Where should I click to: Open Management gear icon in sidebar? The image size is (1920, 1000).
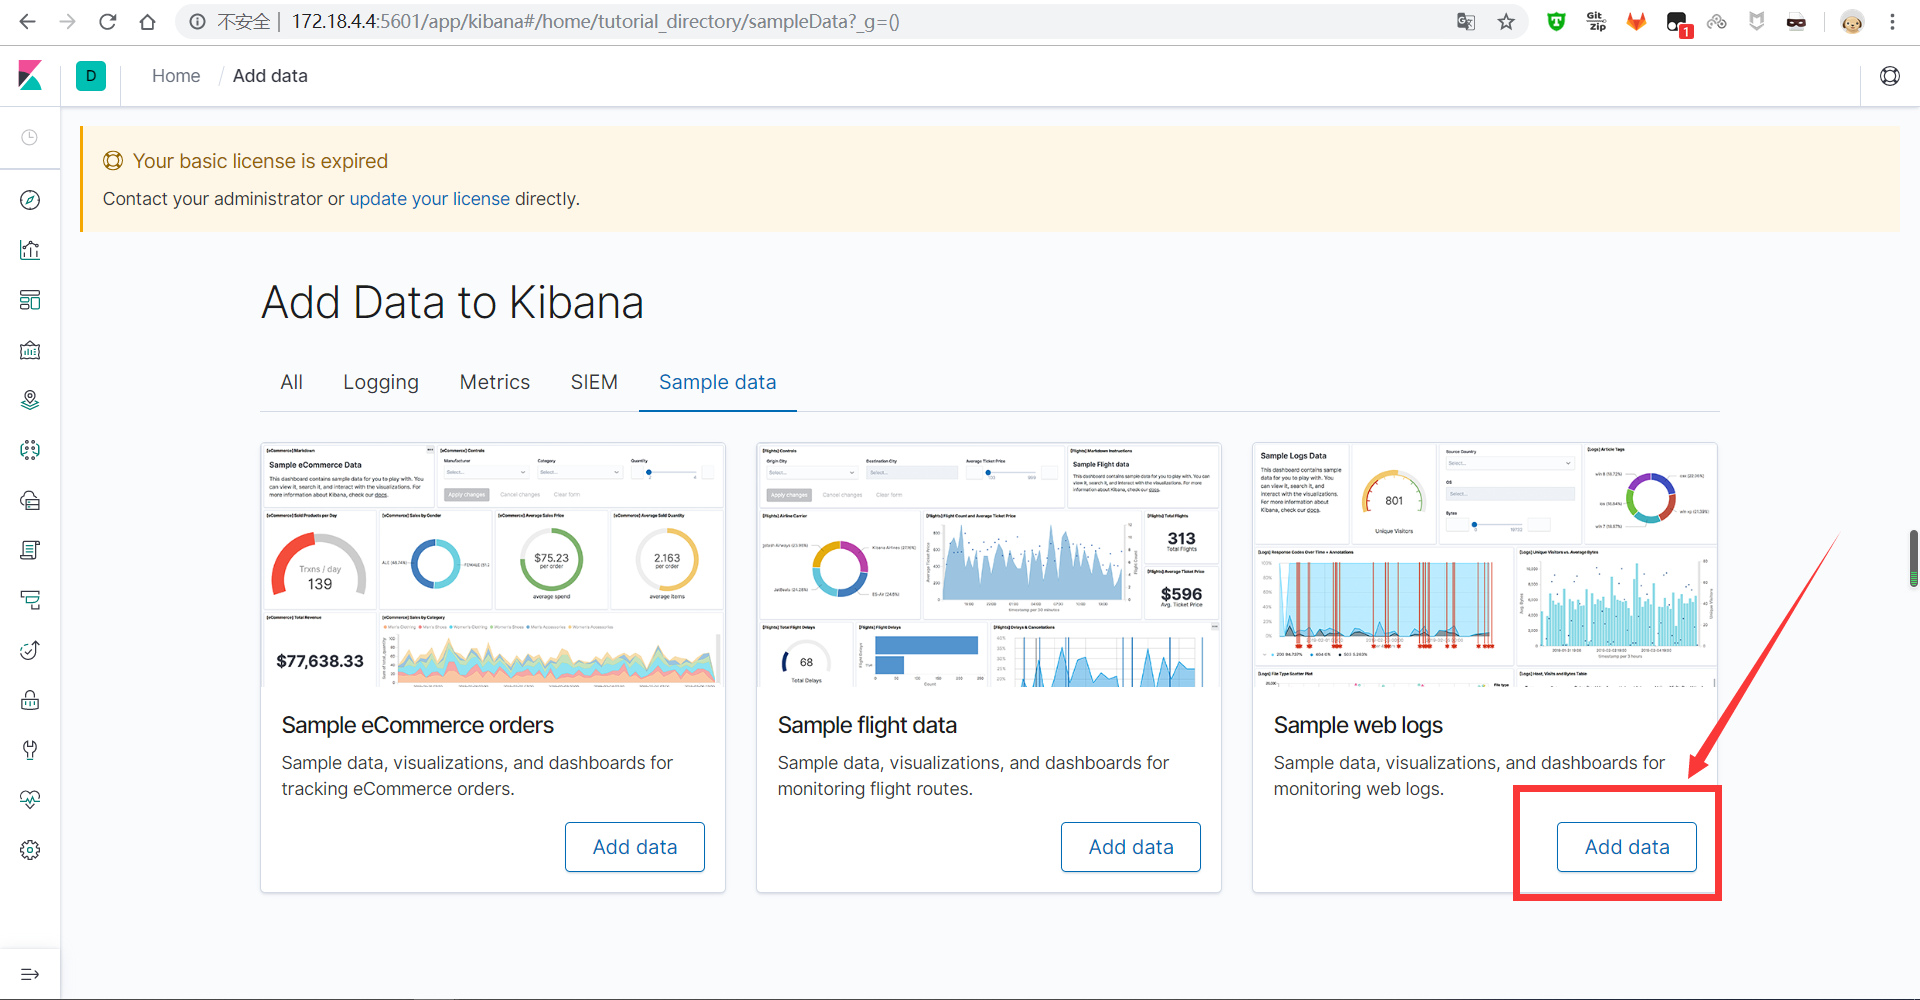pyautogui.click(x=30, y=850)
